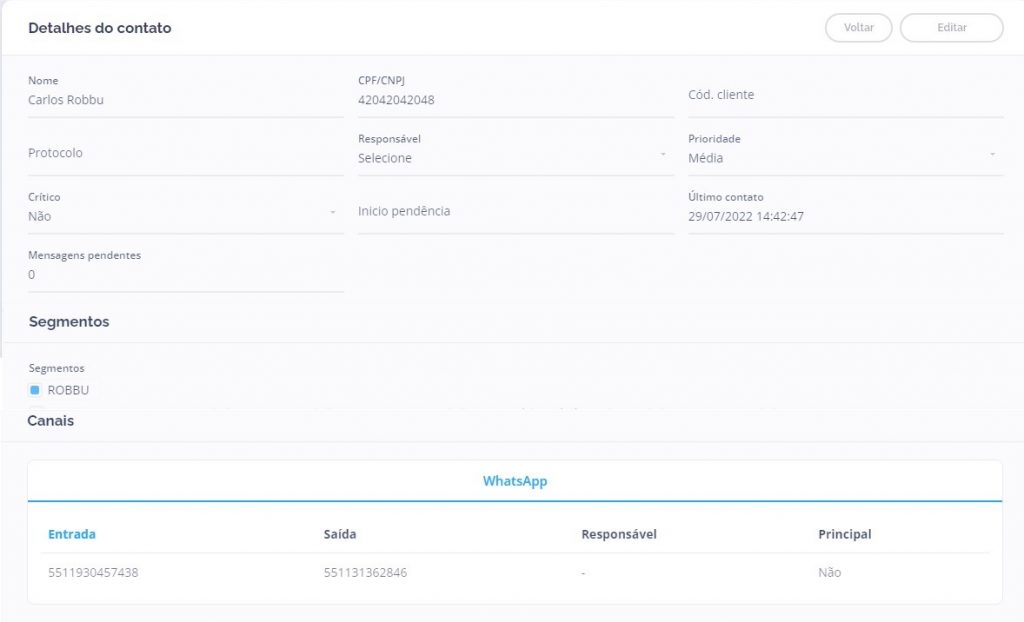This screenshot has width=1024, height=622.
Task: Click saída number 551131362846 cell
Action: click(x=365, y=573)
